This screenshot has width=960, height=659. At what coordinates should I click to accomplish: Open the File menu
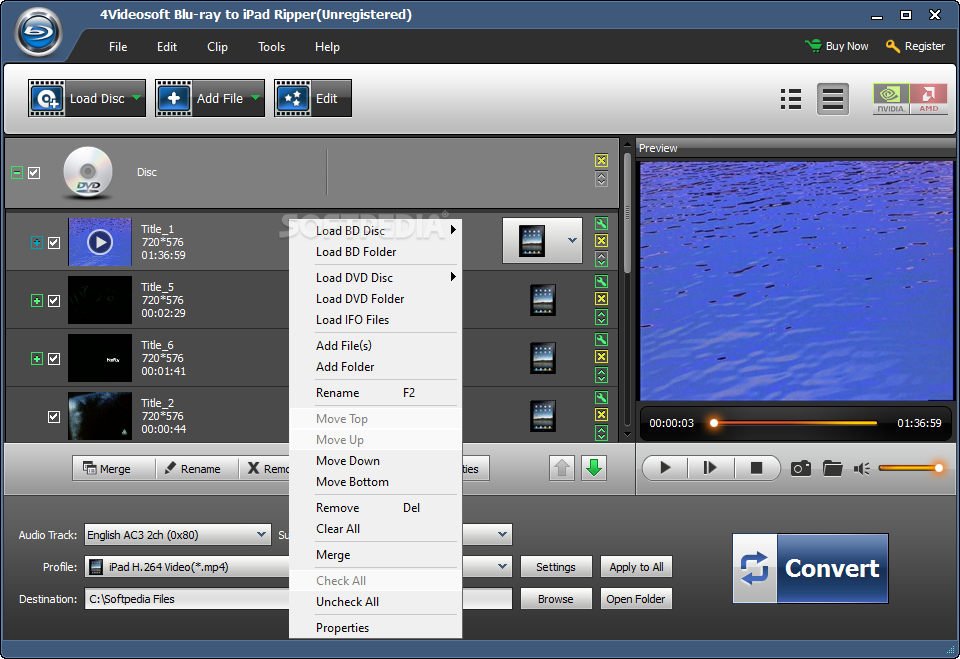(118, 47)
